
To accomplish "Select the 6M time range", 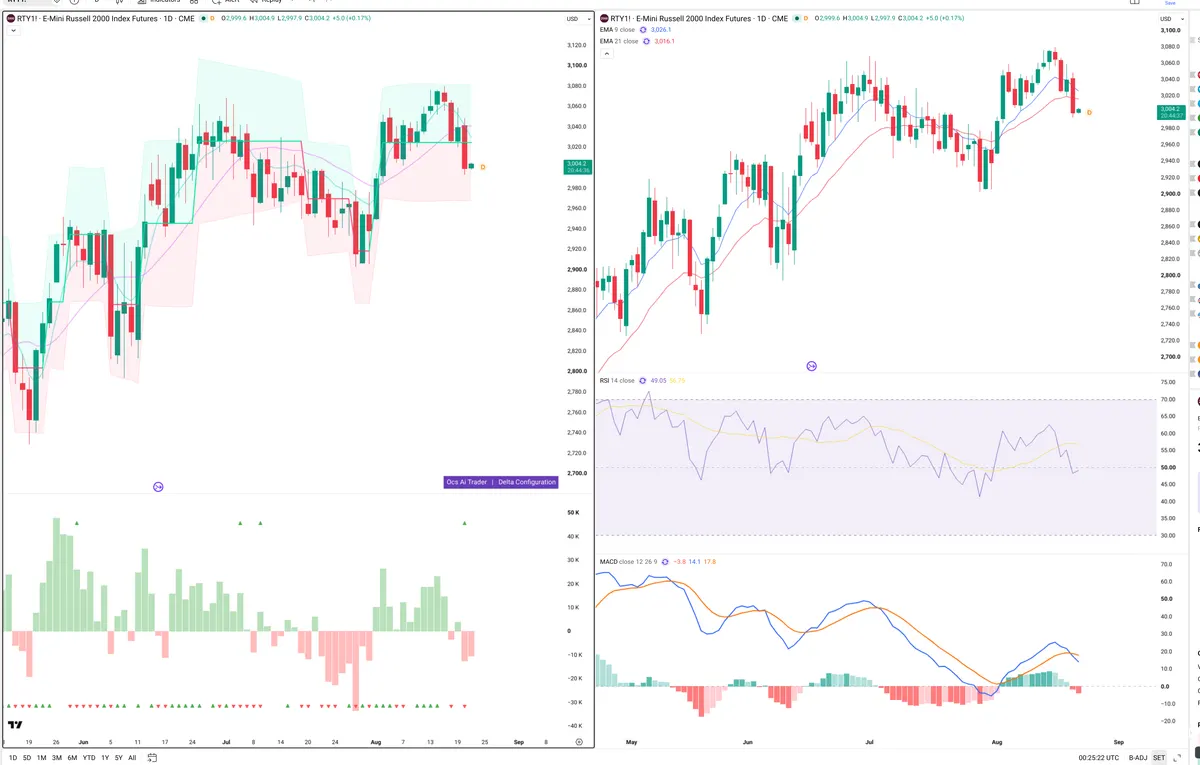I will point(72,758).
